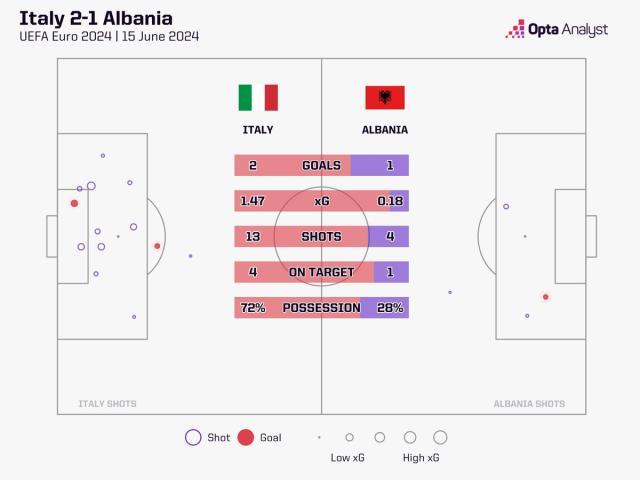This screenshot has height=480, width=640.
Task: Click Italy's red goal dot on the penalty arc
Action: click(x=157, y=245)
